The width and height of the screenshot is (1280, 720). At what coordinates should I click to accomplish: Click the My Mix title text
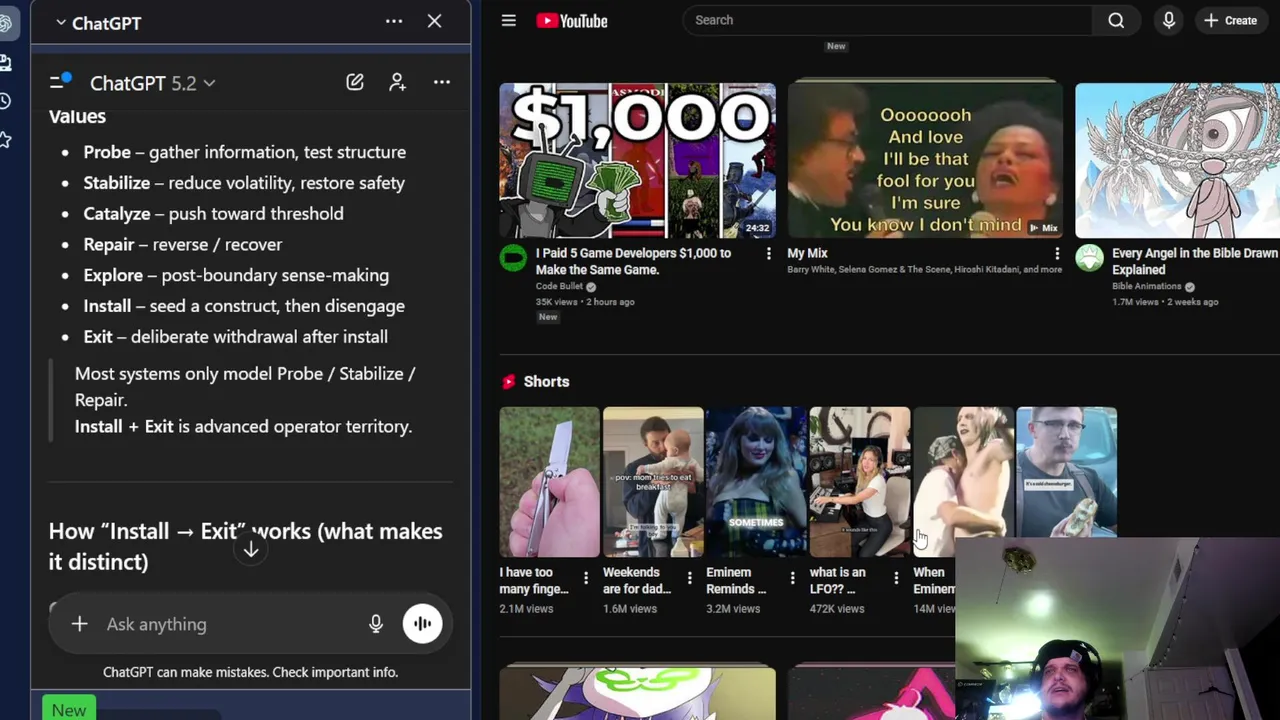pyautogui.click(x=807, y=253)
